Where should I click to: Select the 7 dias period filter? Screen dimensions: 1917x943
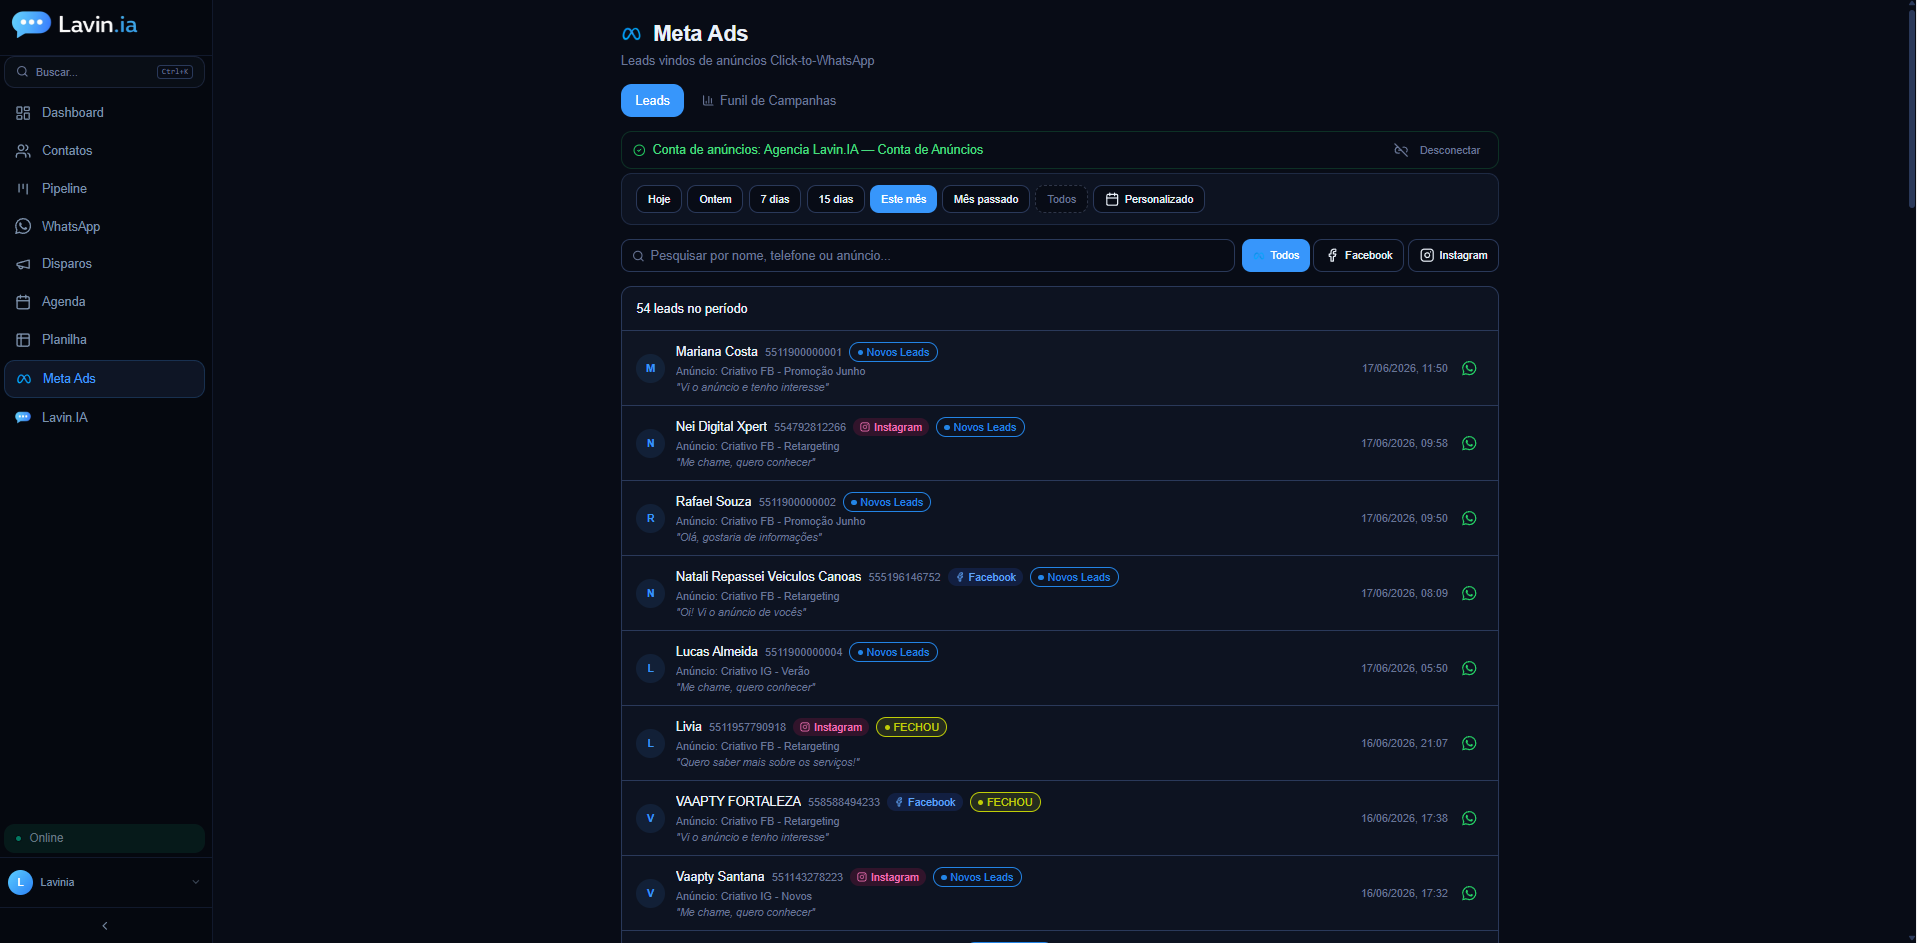(x=775, y=199)
